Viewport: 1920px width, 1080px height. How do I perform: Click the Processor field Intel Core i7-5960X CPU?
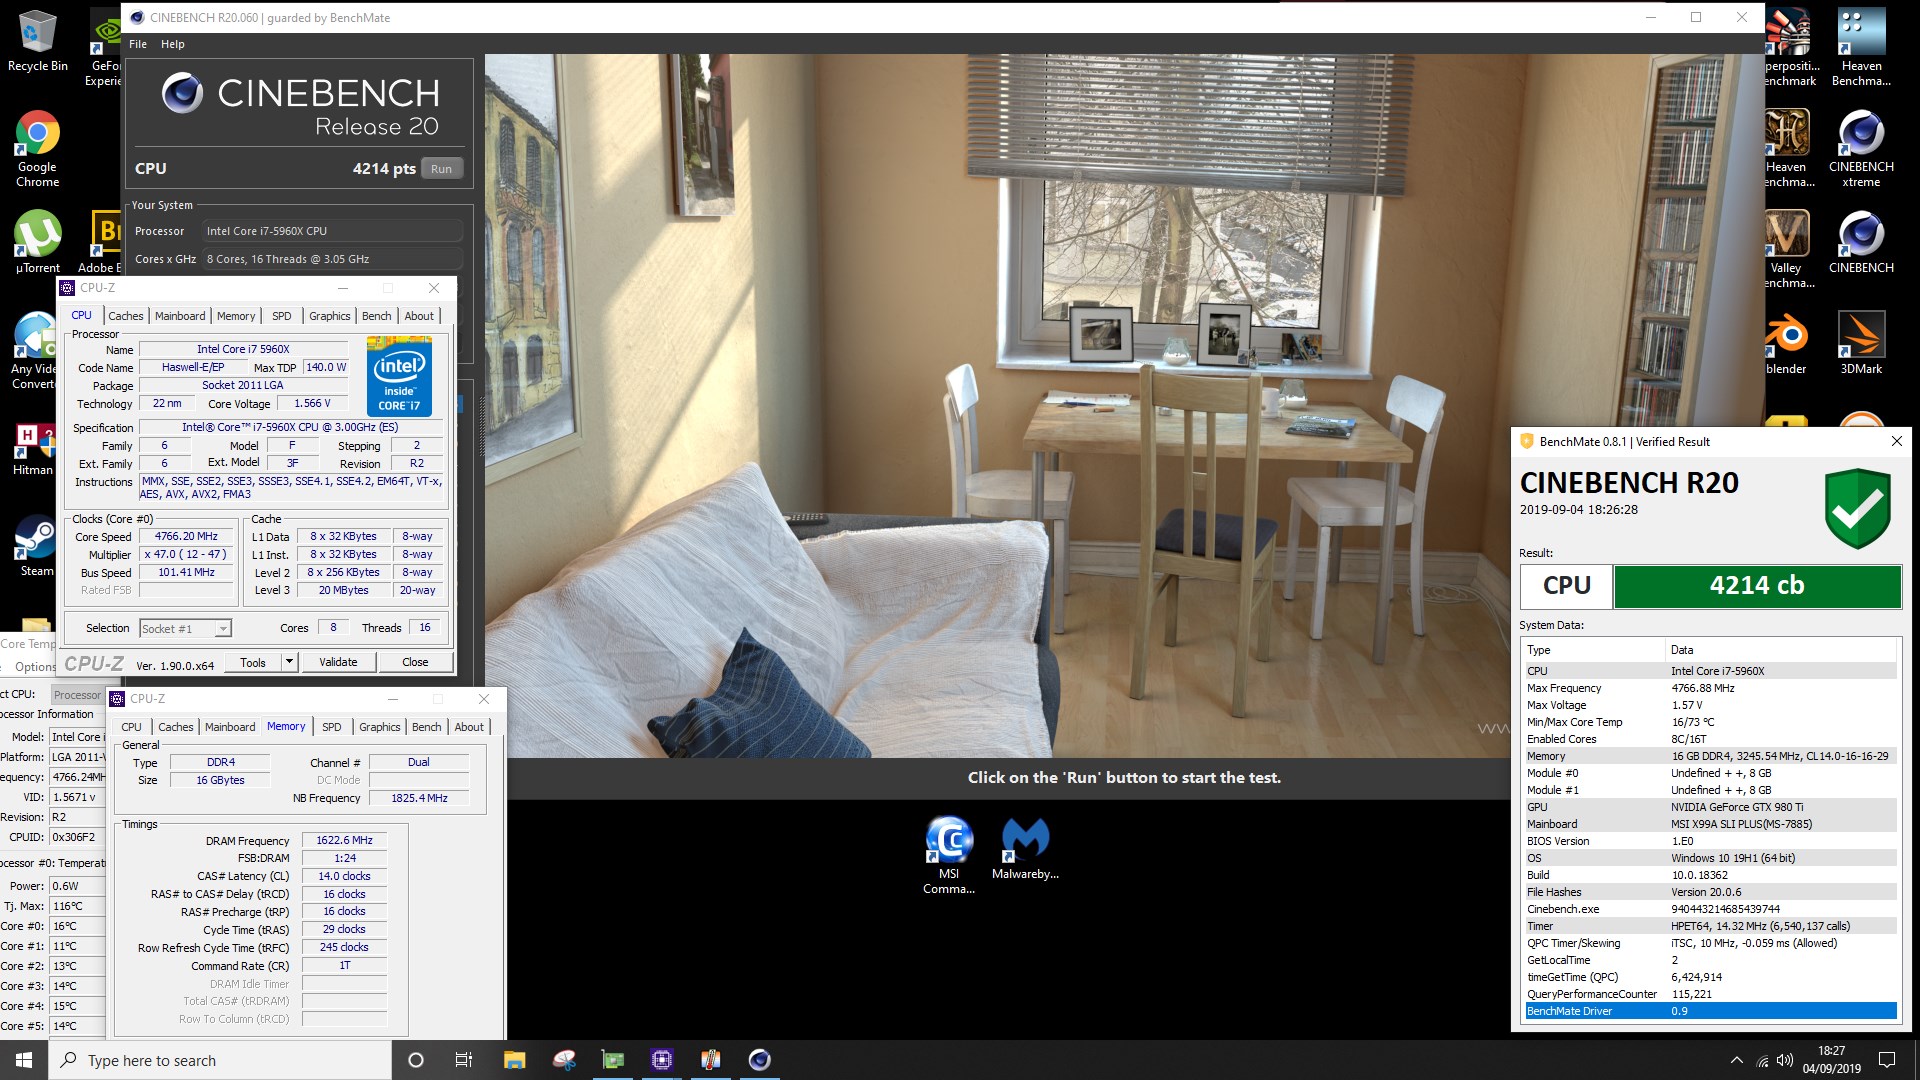[332, 231]
